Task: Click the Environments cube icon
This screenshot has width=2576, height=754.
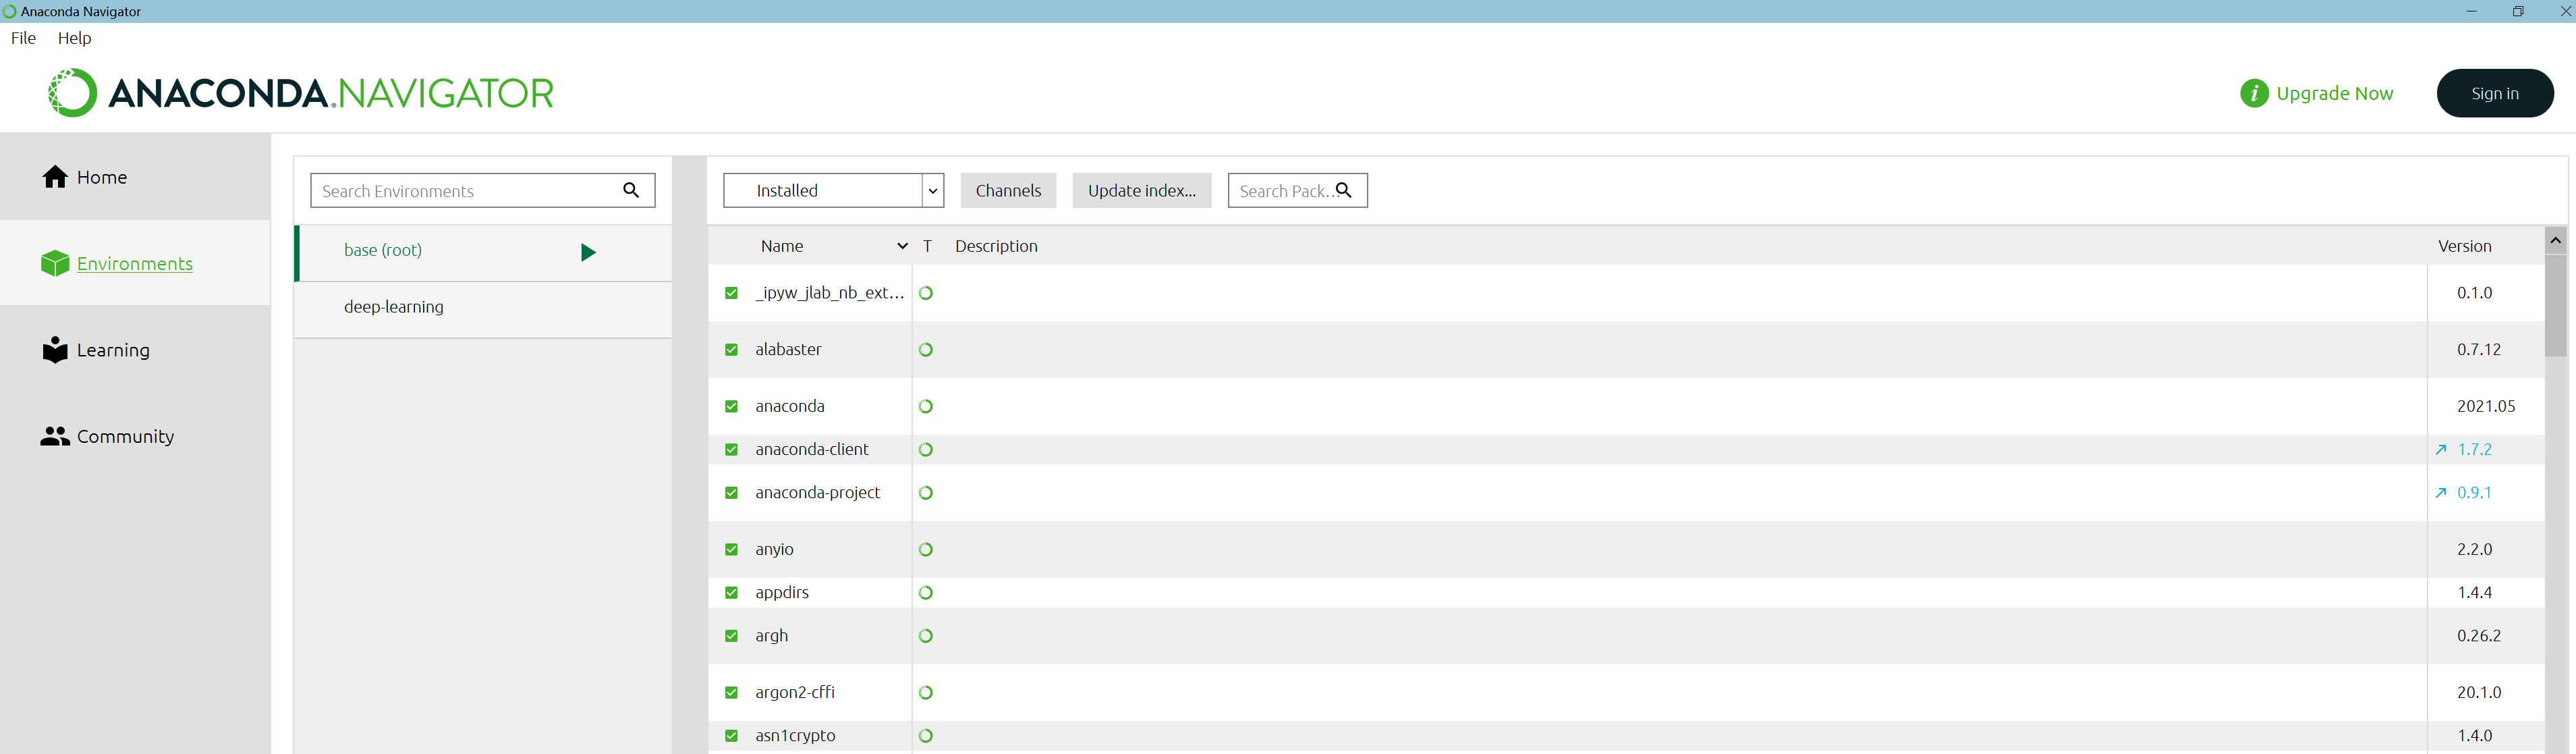Action: coord(55,263)
